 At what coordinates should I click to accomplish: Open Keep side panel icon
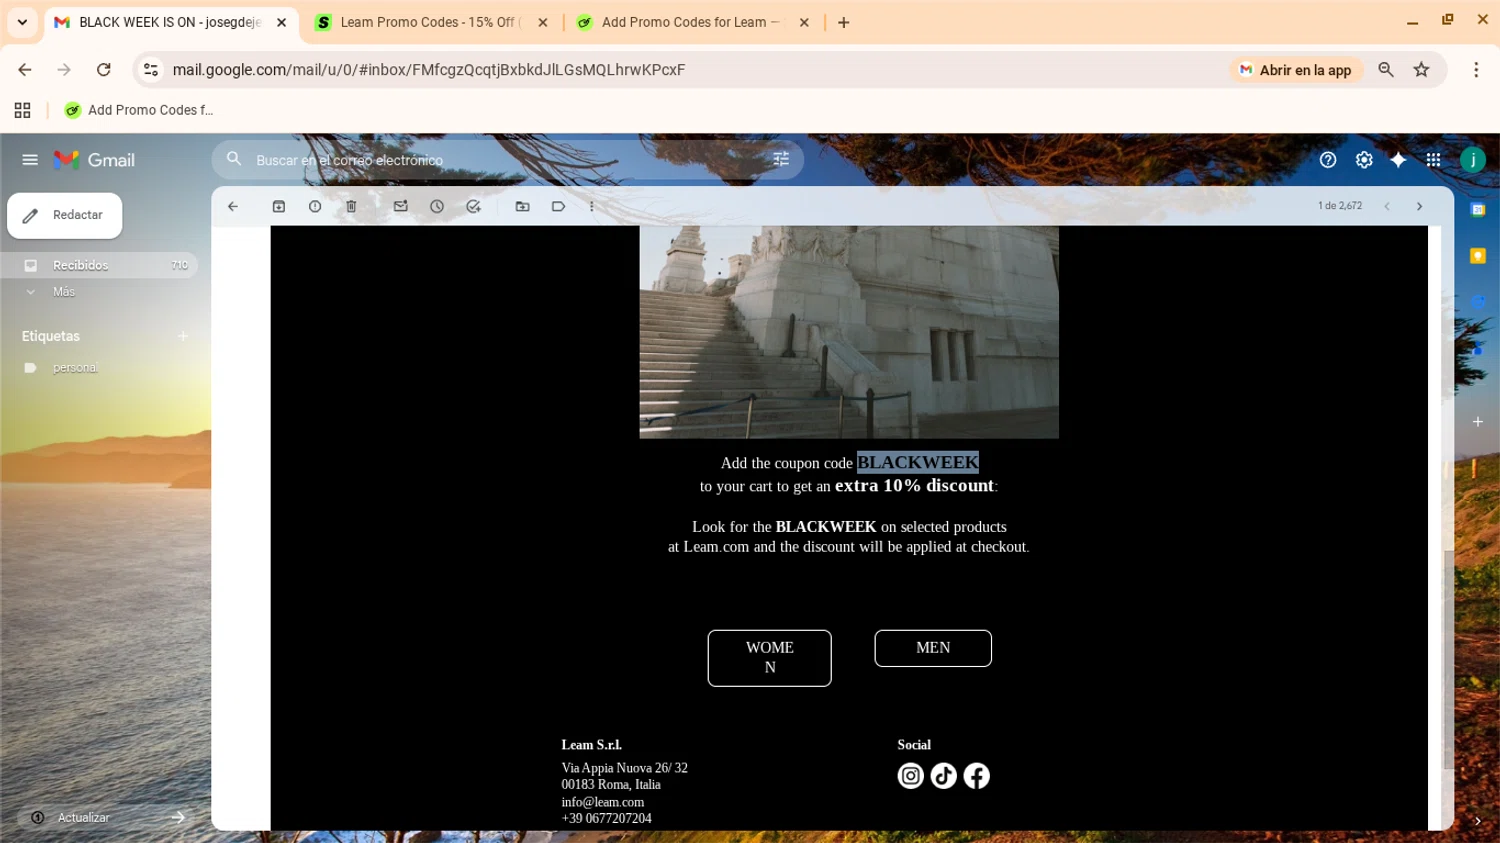click(x=1478, y=256)
